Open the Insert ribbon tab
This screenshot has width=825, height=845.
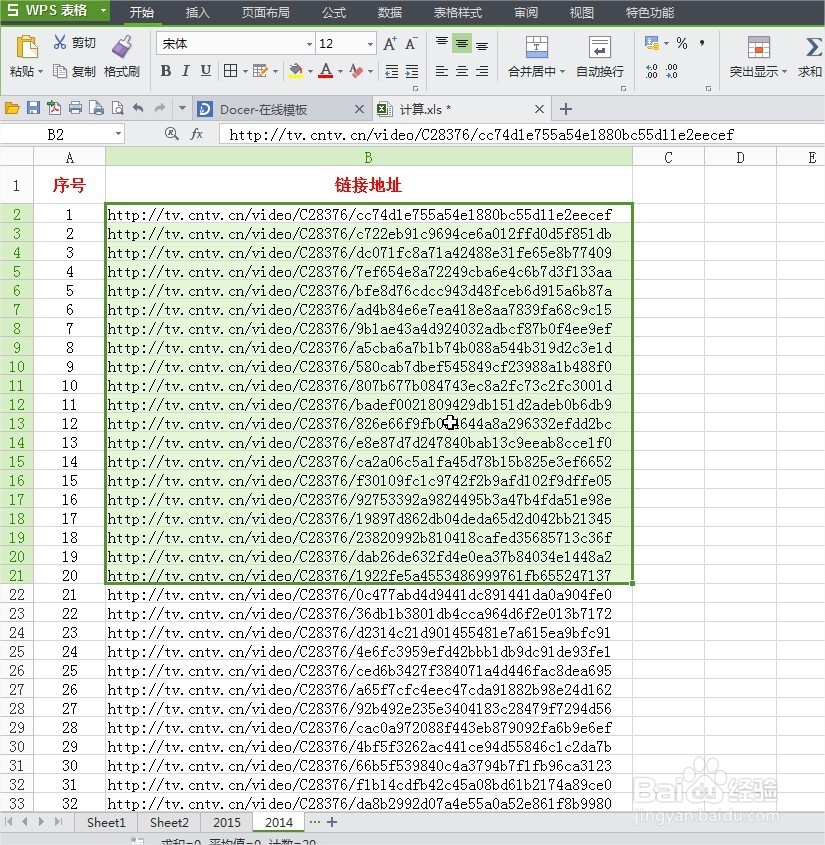[197, 12]
